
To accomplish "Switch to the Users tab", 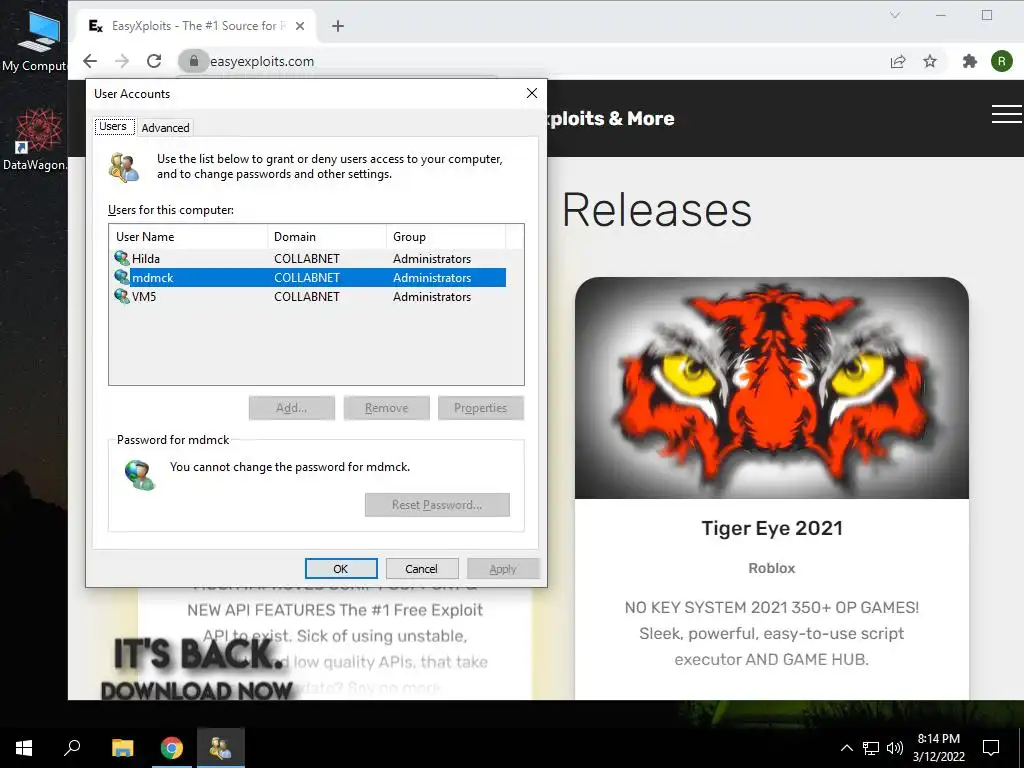I will pyautogui.click(x=113, y=127).
